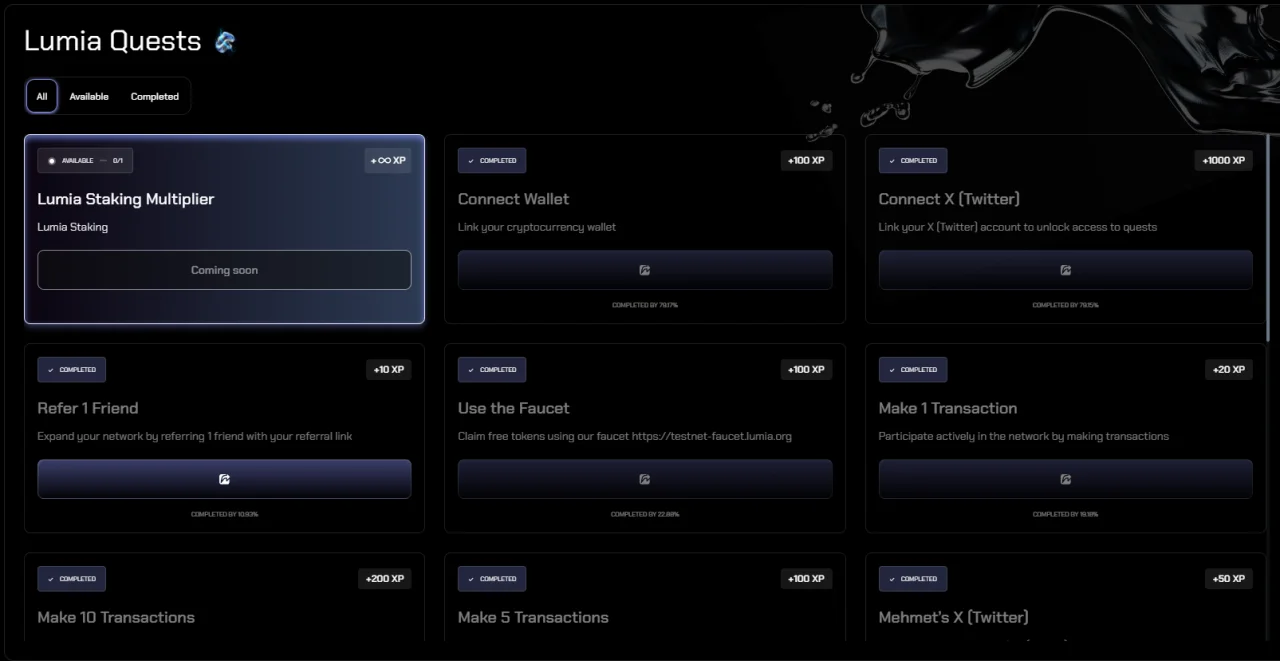The image size is (1280, 661).
Task: Click the Lumia logo icon beside the page title
Action: [225, 41]
